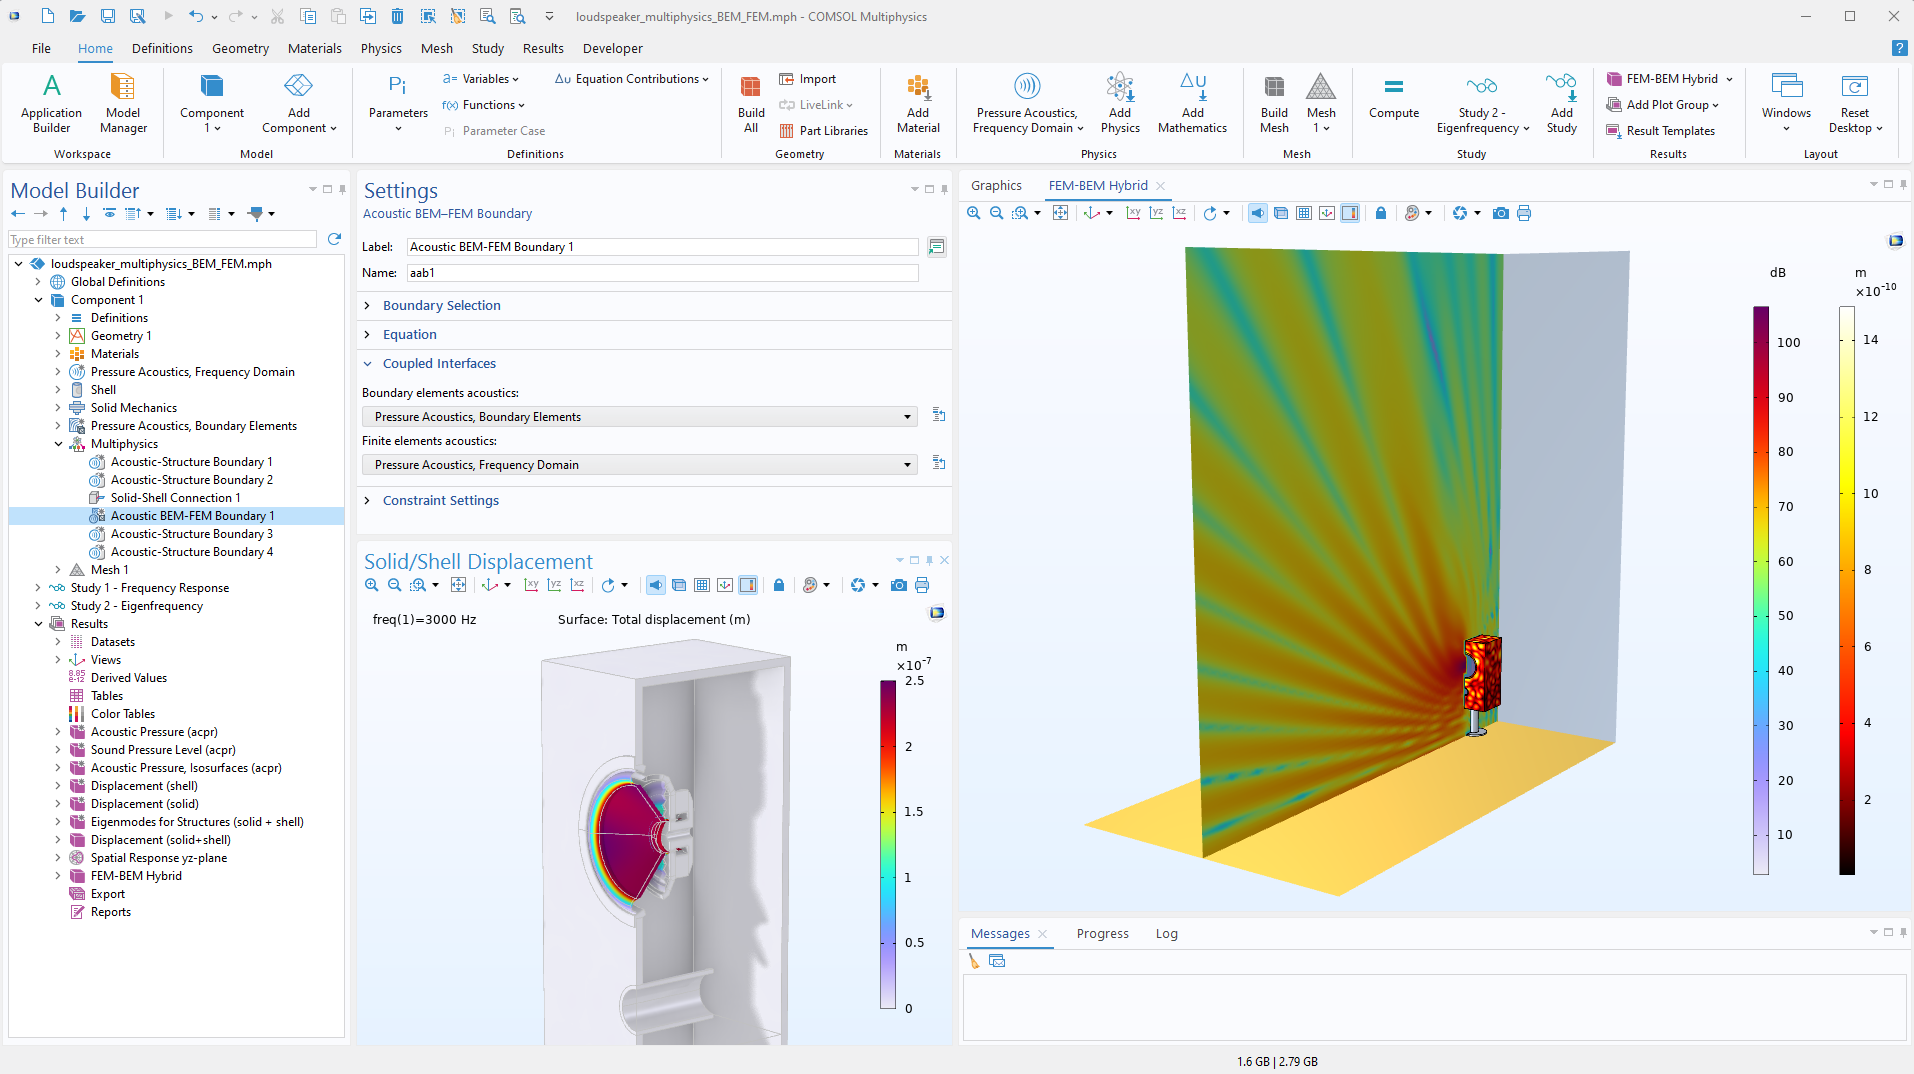This screenshot has width=1914, height=1074.
Task: Click the Previous Node back arrow in Model Builder
Action: 18,214
